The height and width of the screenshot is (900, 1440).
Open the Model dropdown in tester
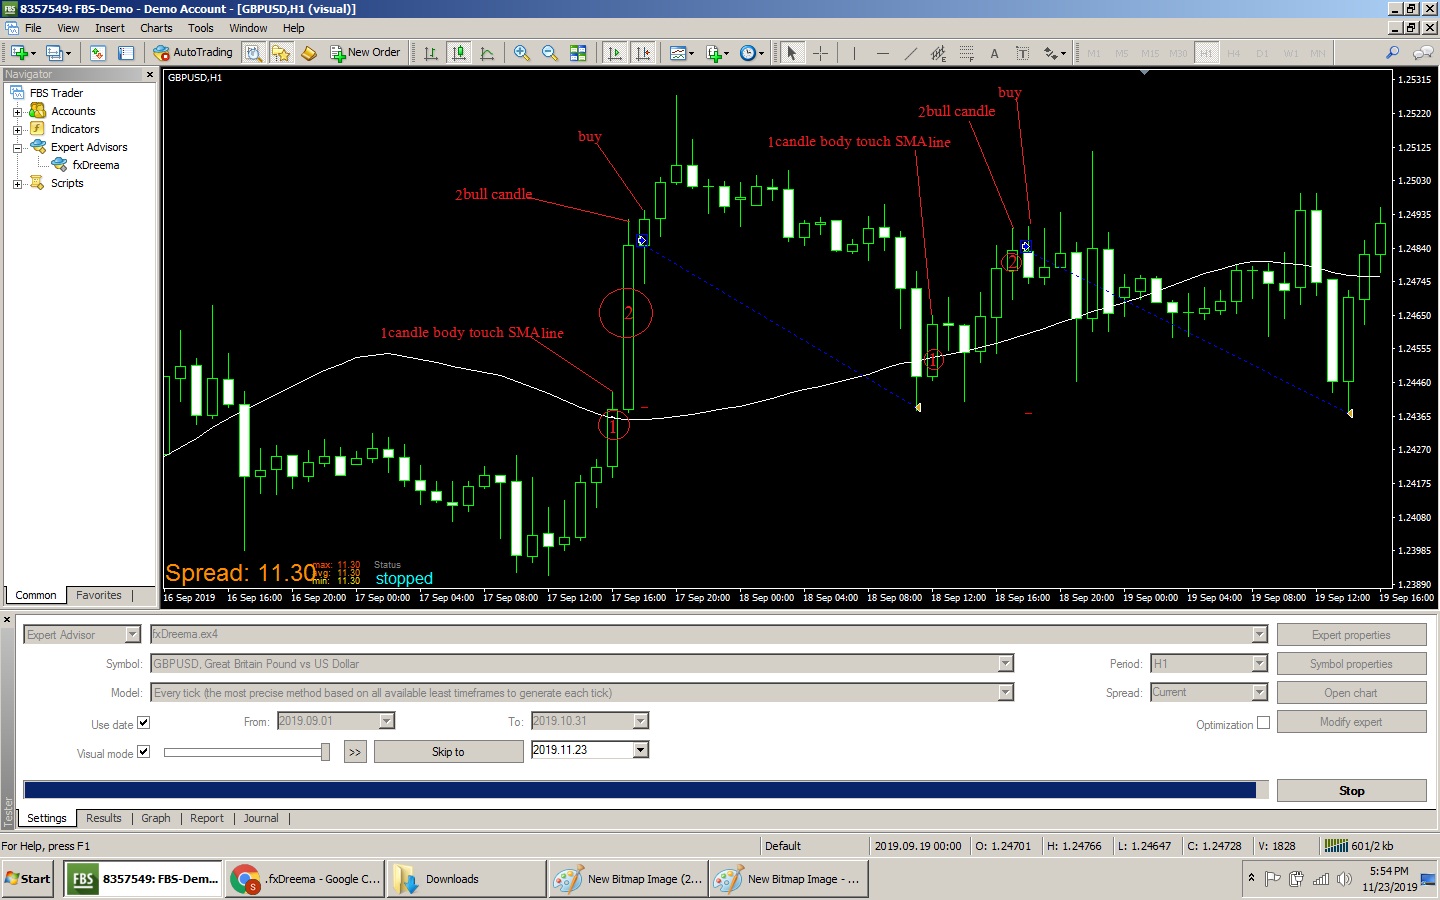[x=1005, y=693]
